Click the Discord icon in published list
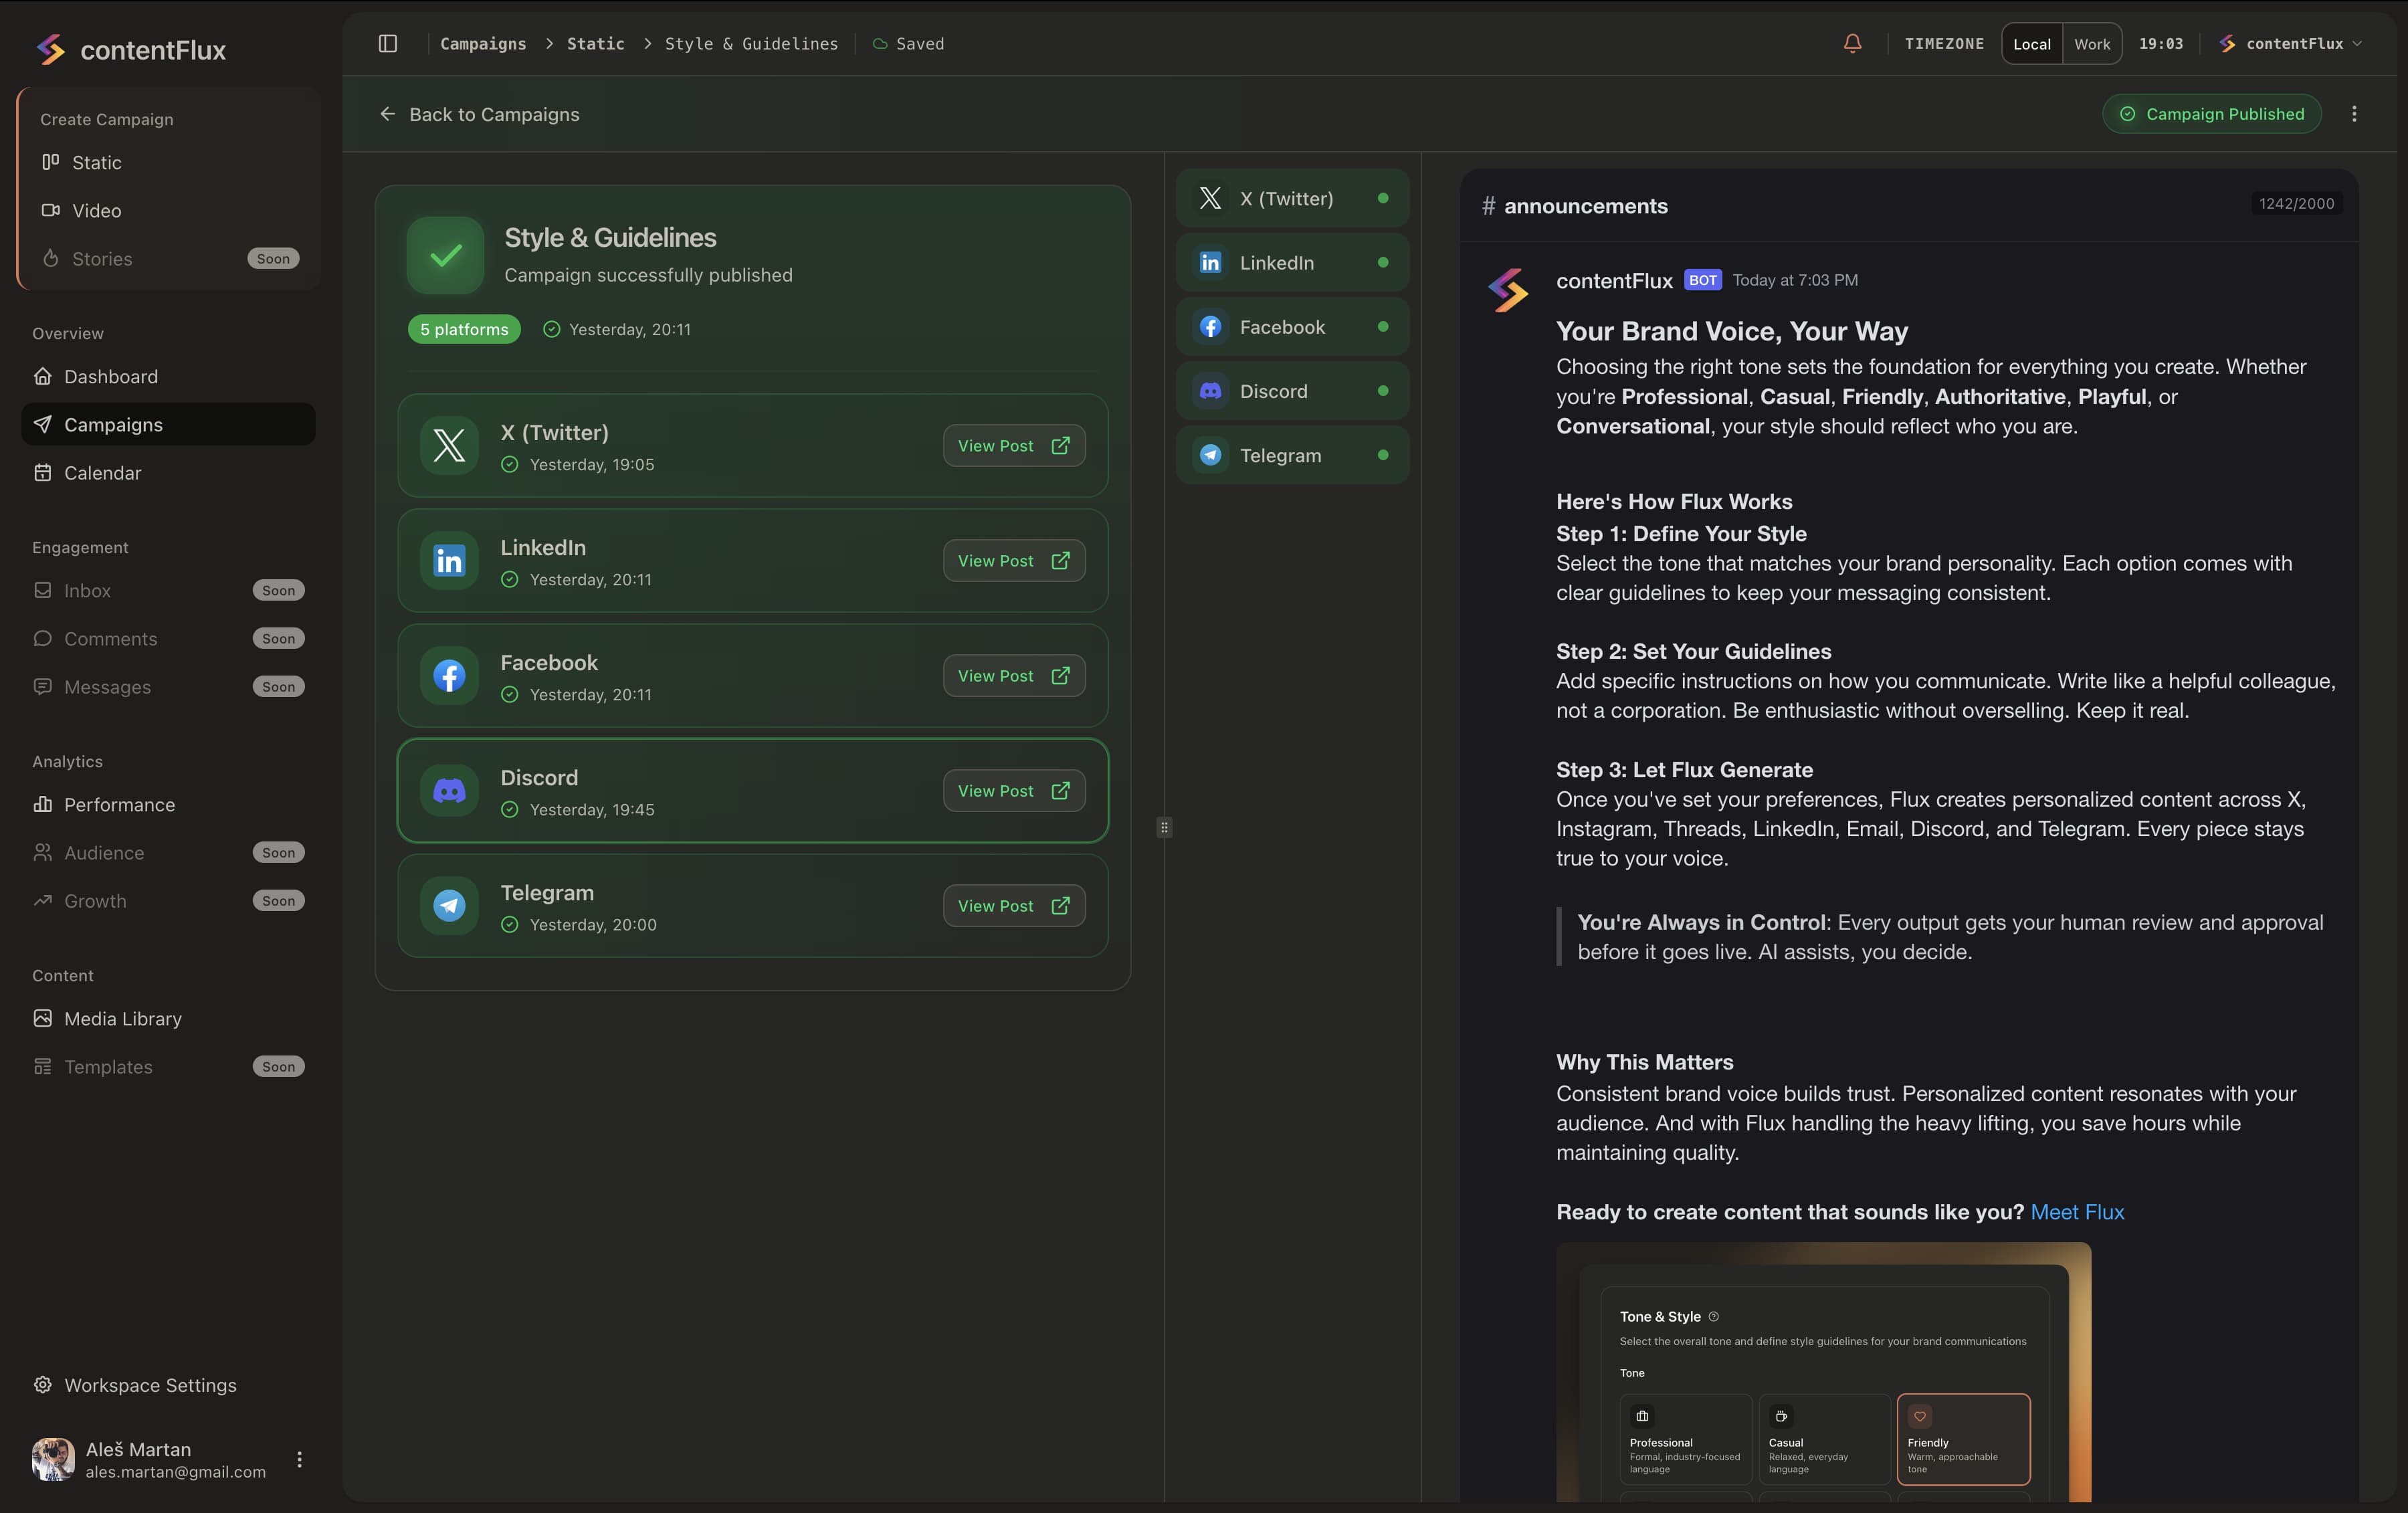Screen dimensions: 2408x1513 point(449,791)
